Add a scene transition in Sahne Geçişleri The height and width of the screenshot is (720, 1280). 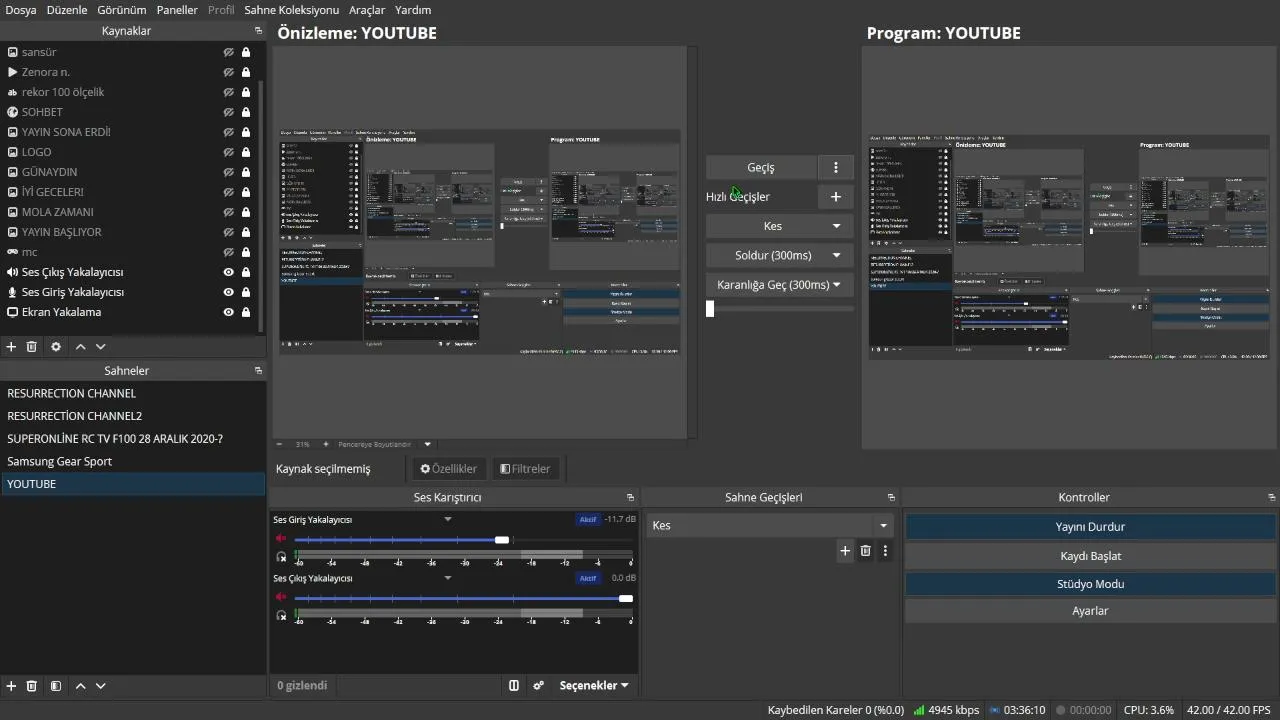[x=845, y=550]
